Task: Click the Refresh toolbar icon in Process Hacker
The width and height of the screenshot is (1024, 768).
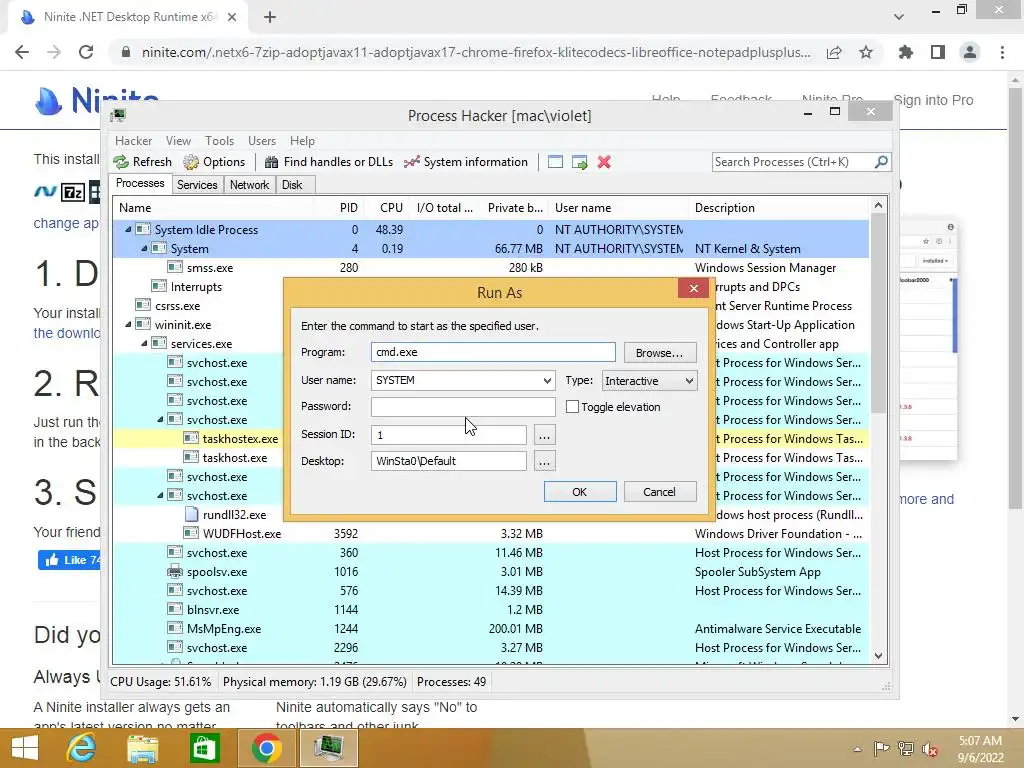Action: tap(121, 162)
